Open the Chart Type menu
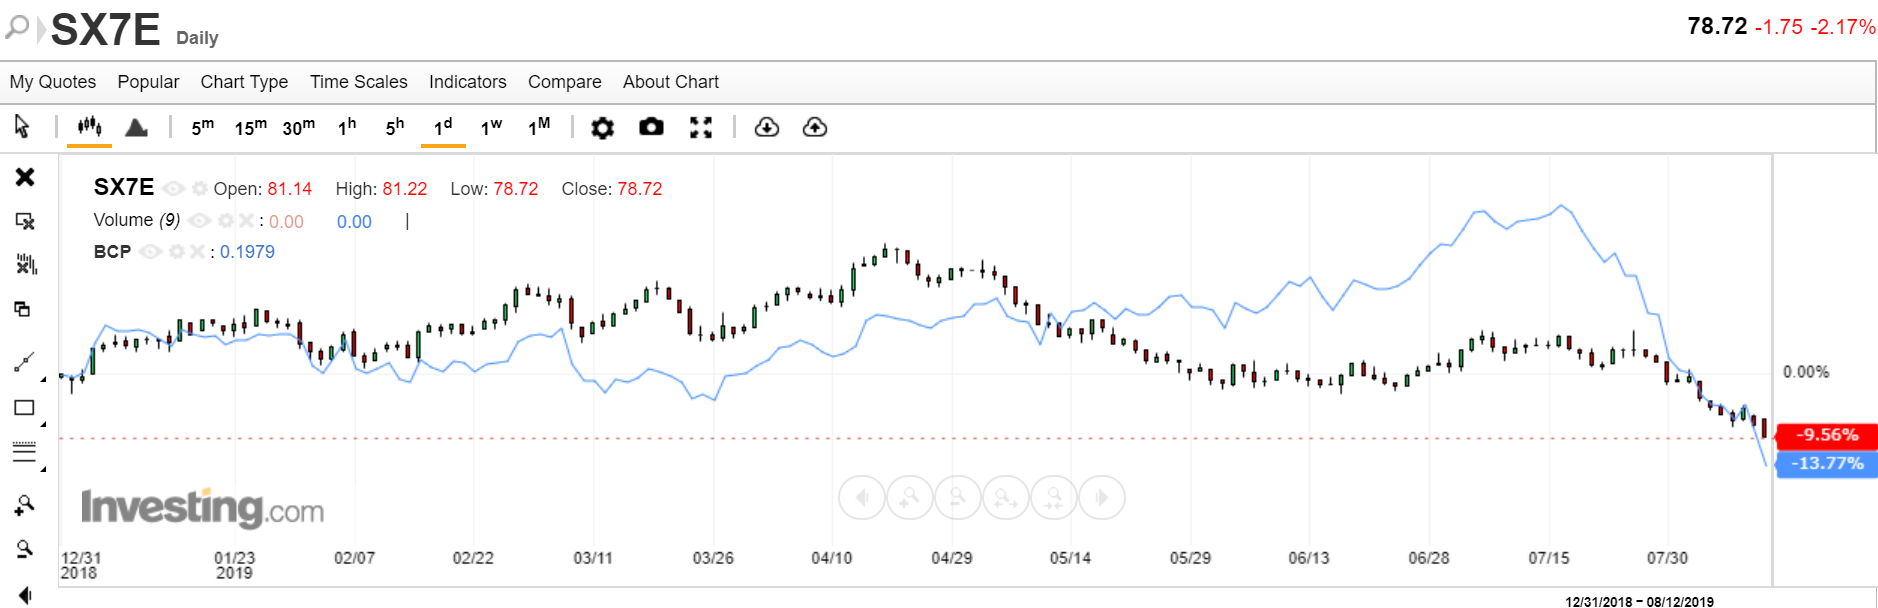 pos(244,82)
